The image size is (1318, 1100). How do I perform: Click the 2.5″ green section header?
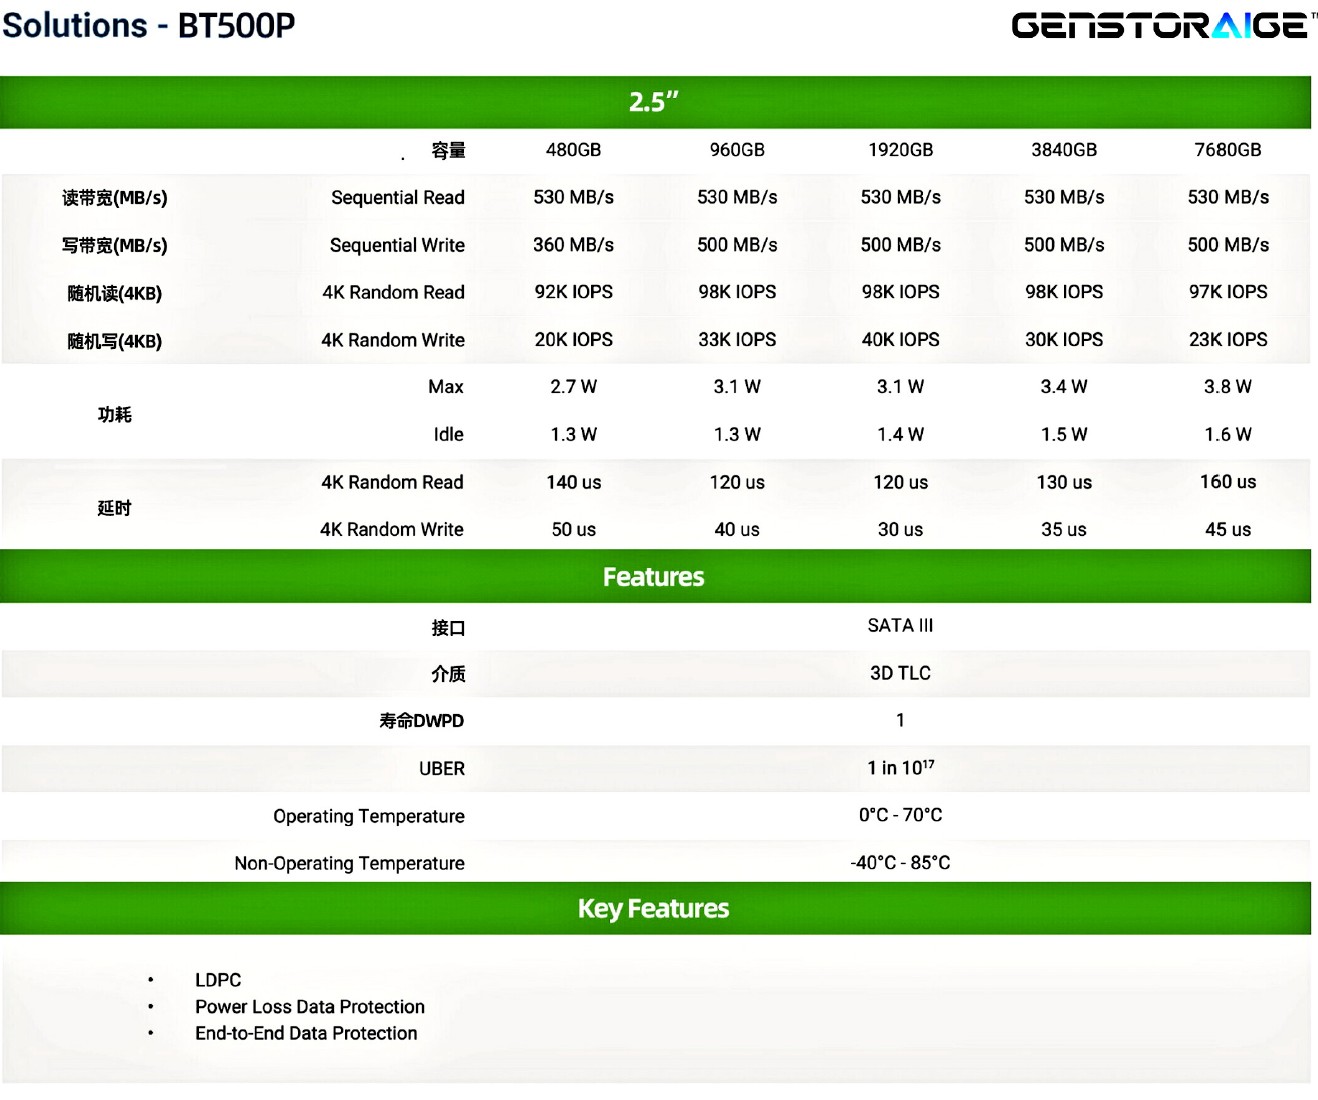[655, 102]
